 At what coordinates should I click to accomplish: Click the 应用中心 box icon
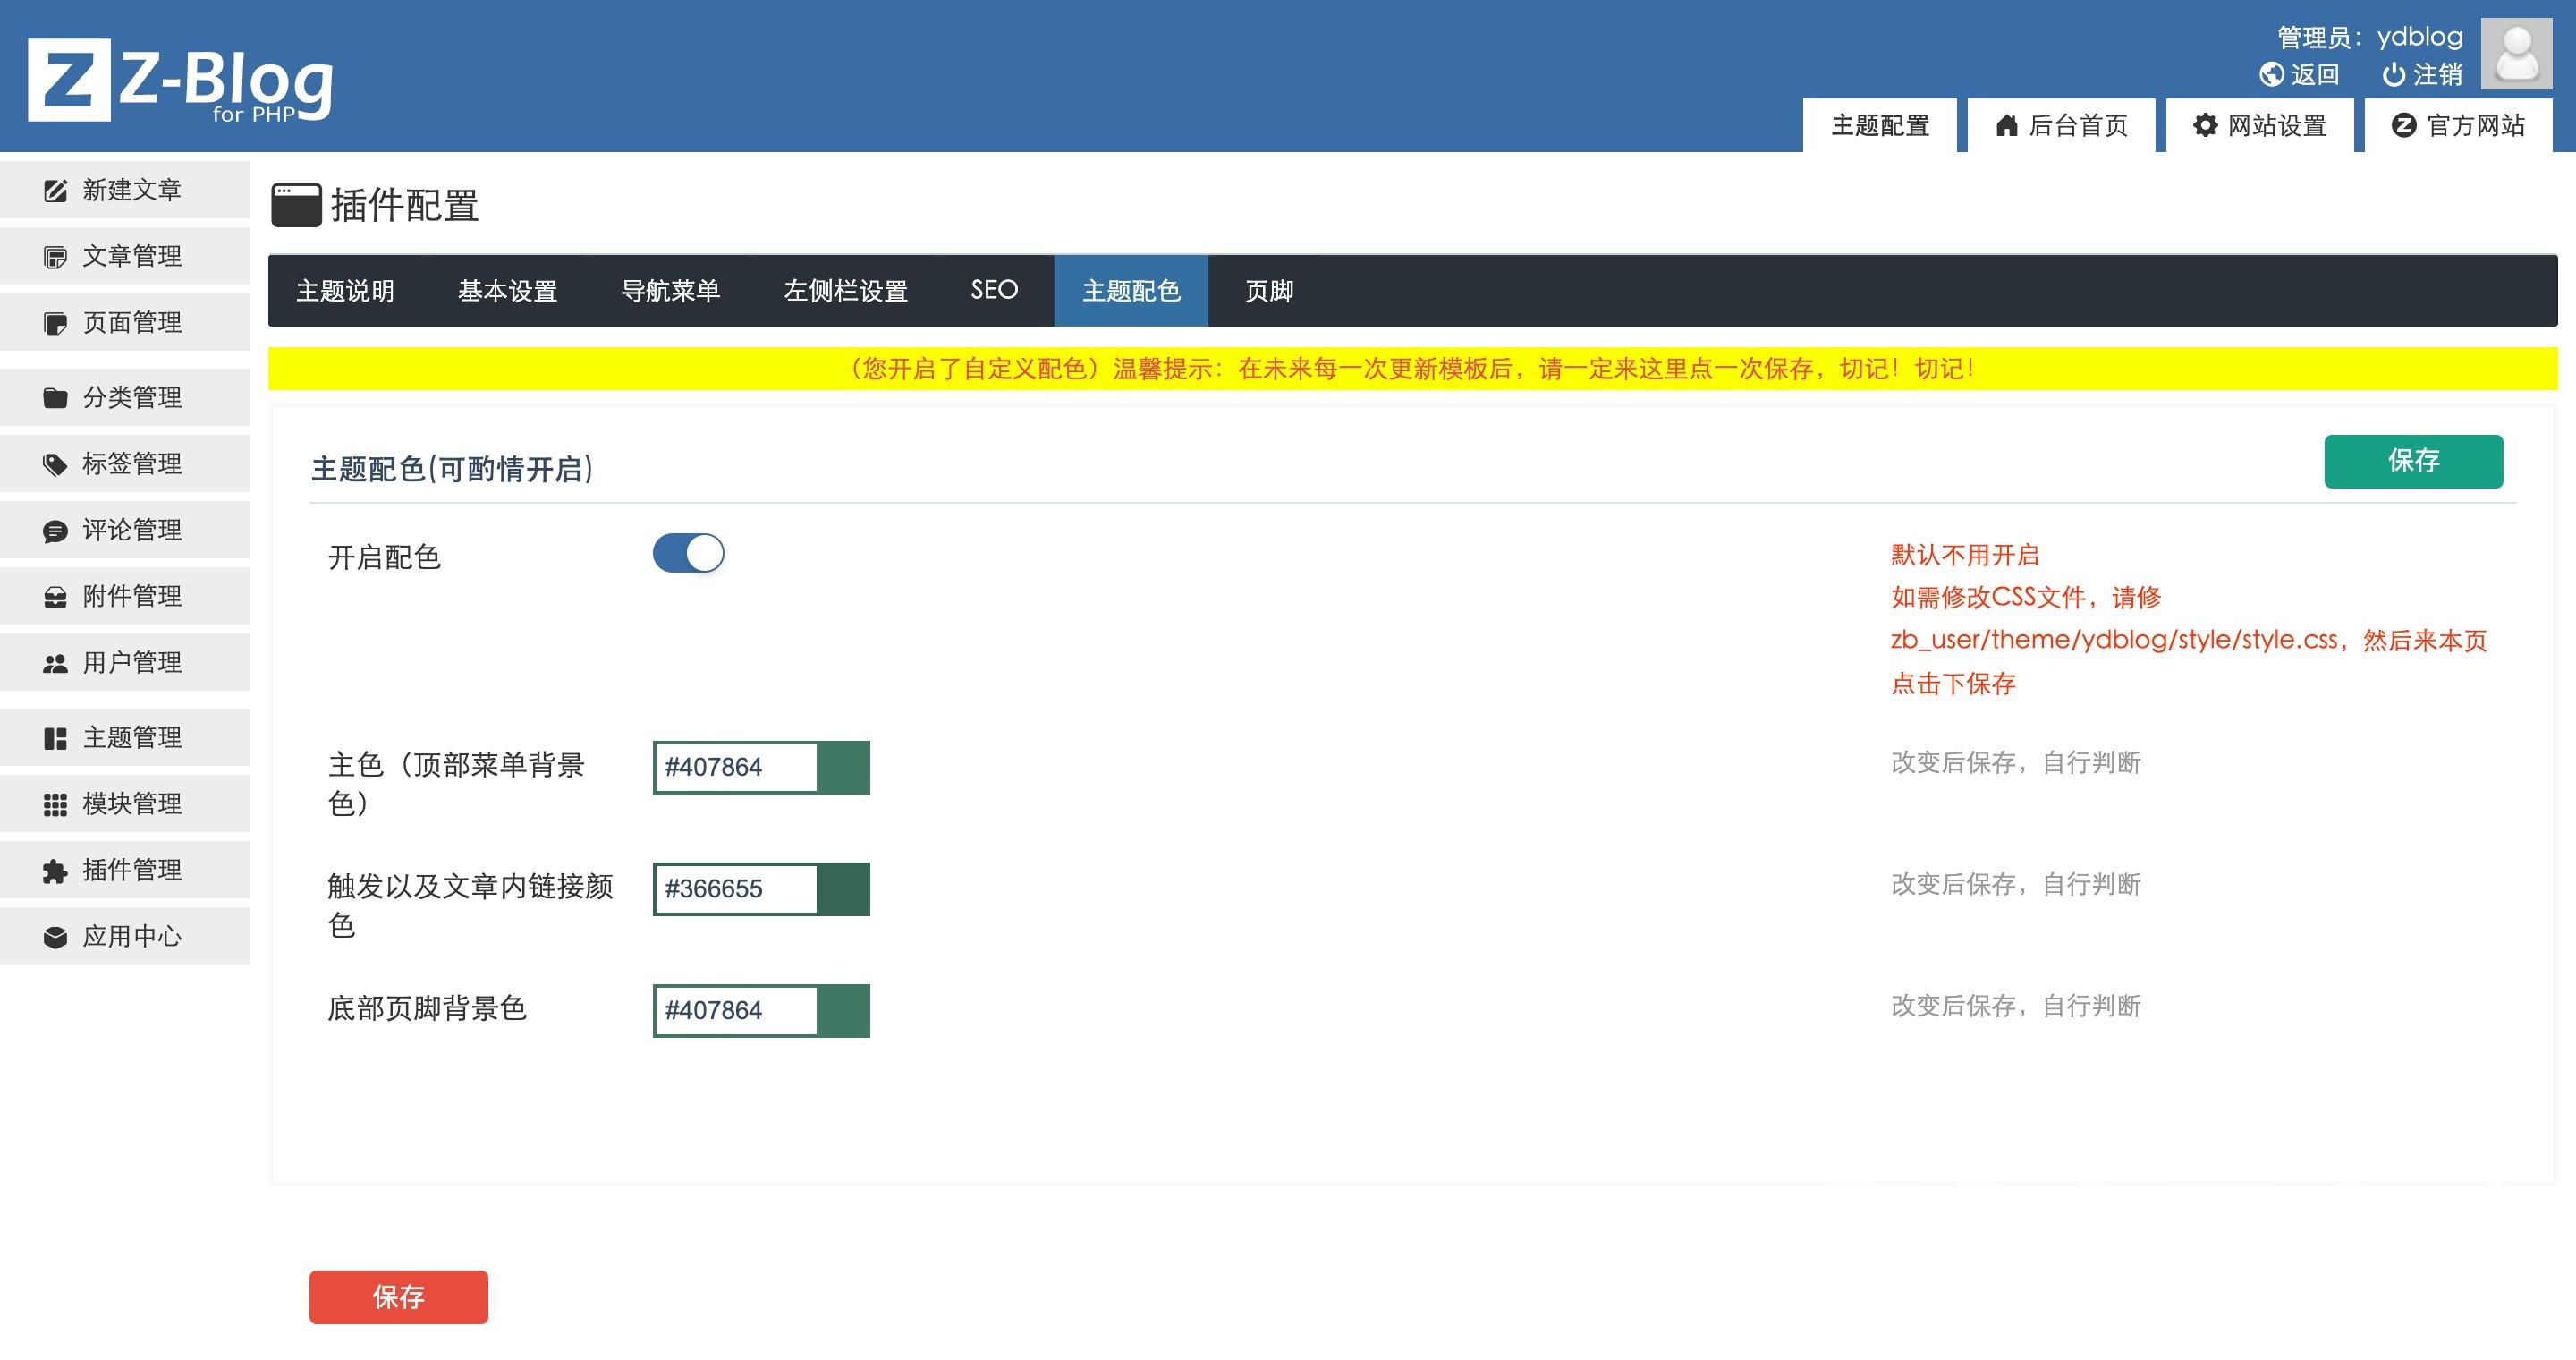coord(55,937)
